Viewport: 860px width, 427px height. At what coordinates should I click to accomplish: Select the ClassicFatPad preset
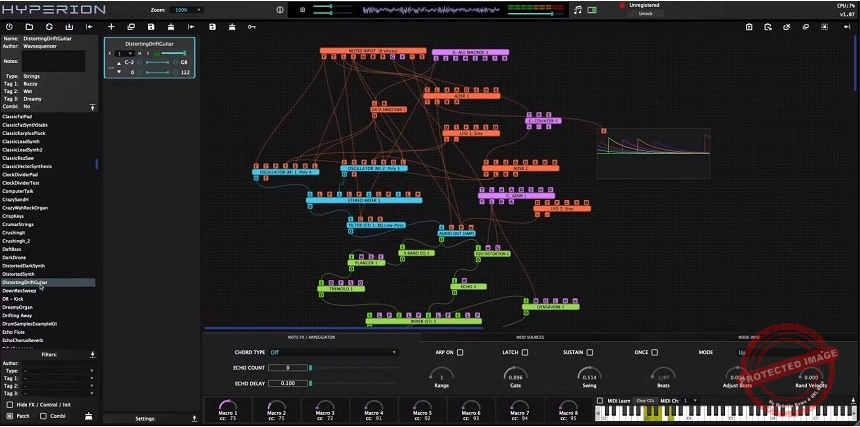click(x=16, y=116)
